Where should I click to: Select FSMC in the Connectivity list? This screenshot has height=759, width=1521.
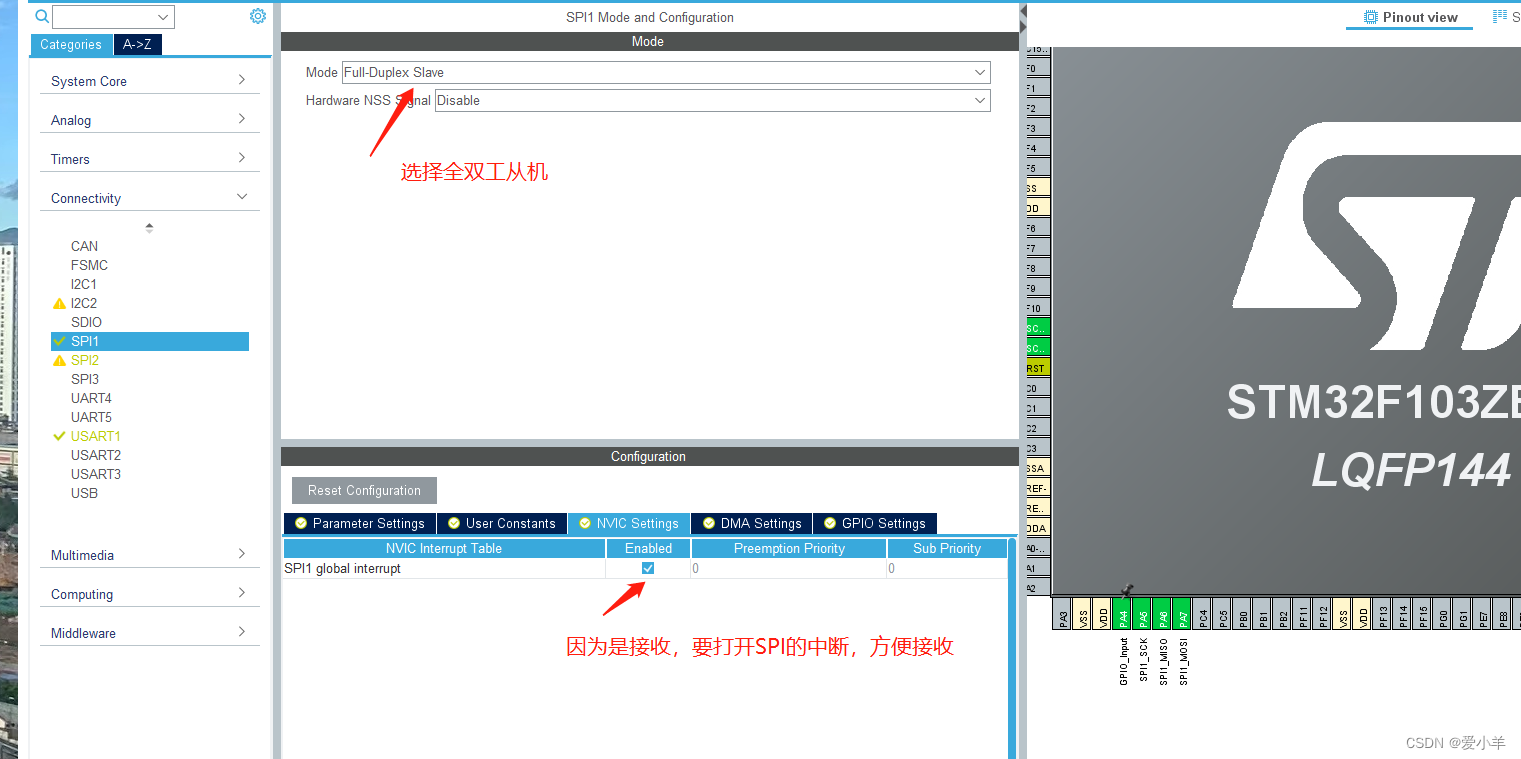89,265
